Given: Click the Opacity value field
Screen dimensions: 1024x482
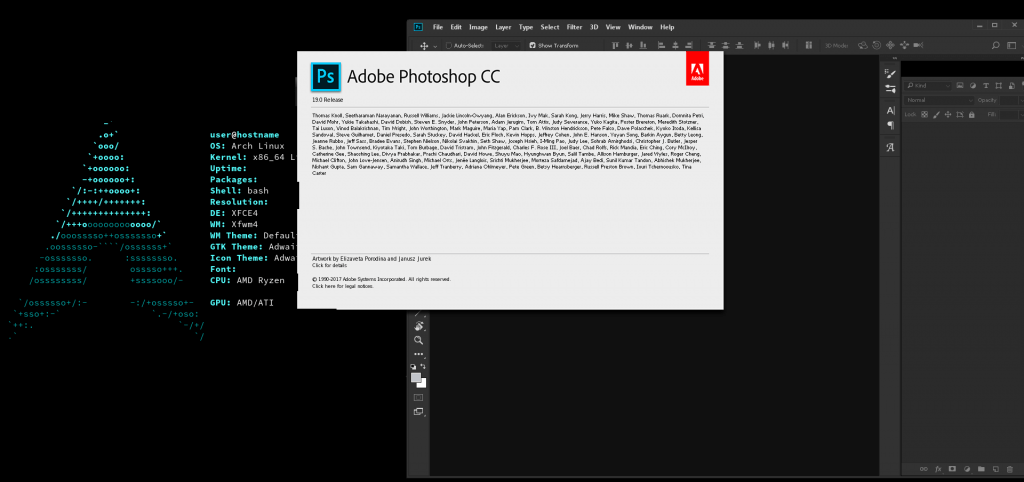Looking at the screenshot, I should click(1008, 101).
